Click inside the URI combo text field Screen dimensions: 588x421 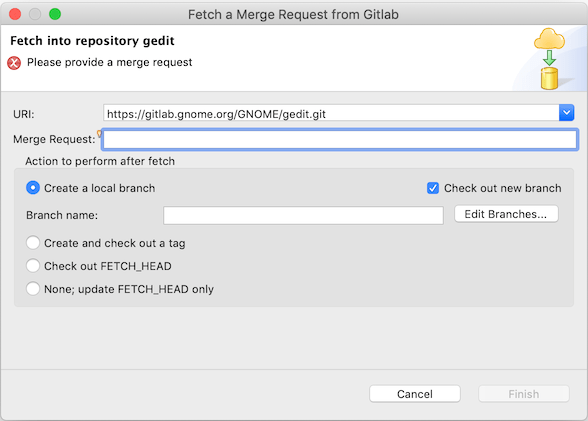pos(331,113)
